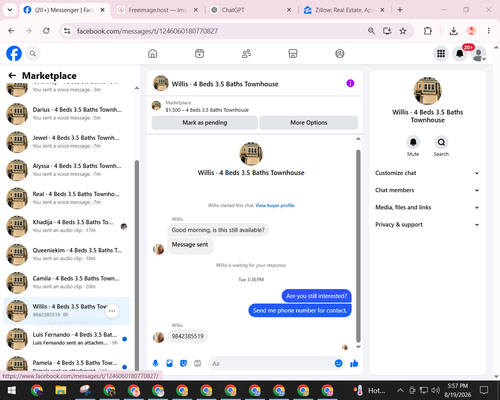This screenshot has width=500, height=400.
Task: Open the Alyssa conversation
Action: [x=67, y=170]
